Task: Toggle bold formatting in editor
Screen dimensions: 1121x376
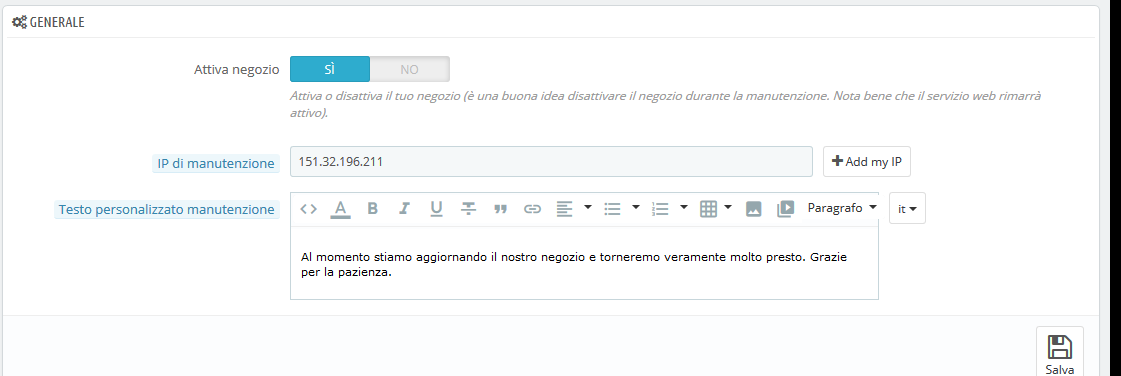Action: click(x=372, y=209)
